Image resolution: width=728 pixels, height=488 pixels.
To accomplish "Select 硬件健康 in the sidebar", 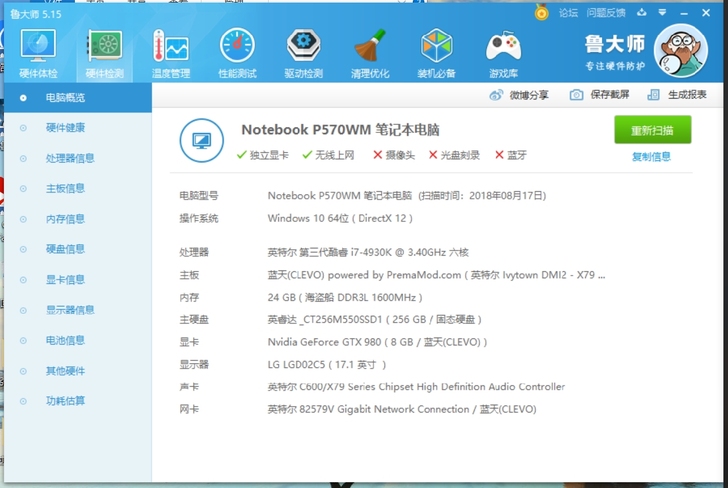I will point(65,128).
